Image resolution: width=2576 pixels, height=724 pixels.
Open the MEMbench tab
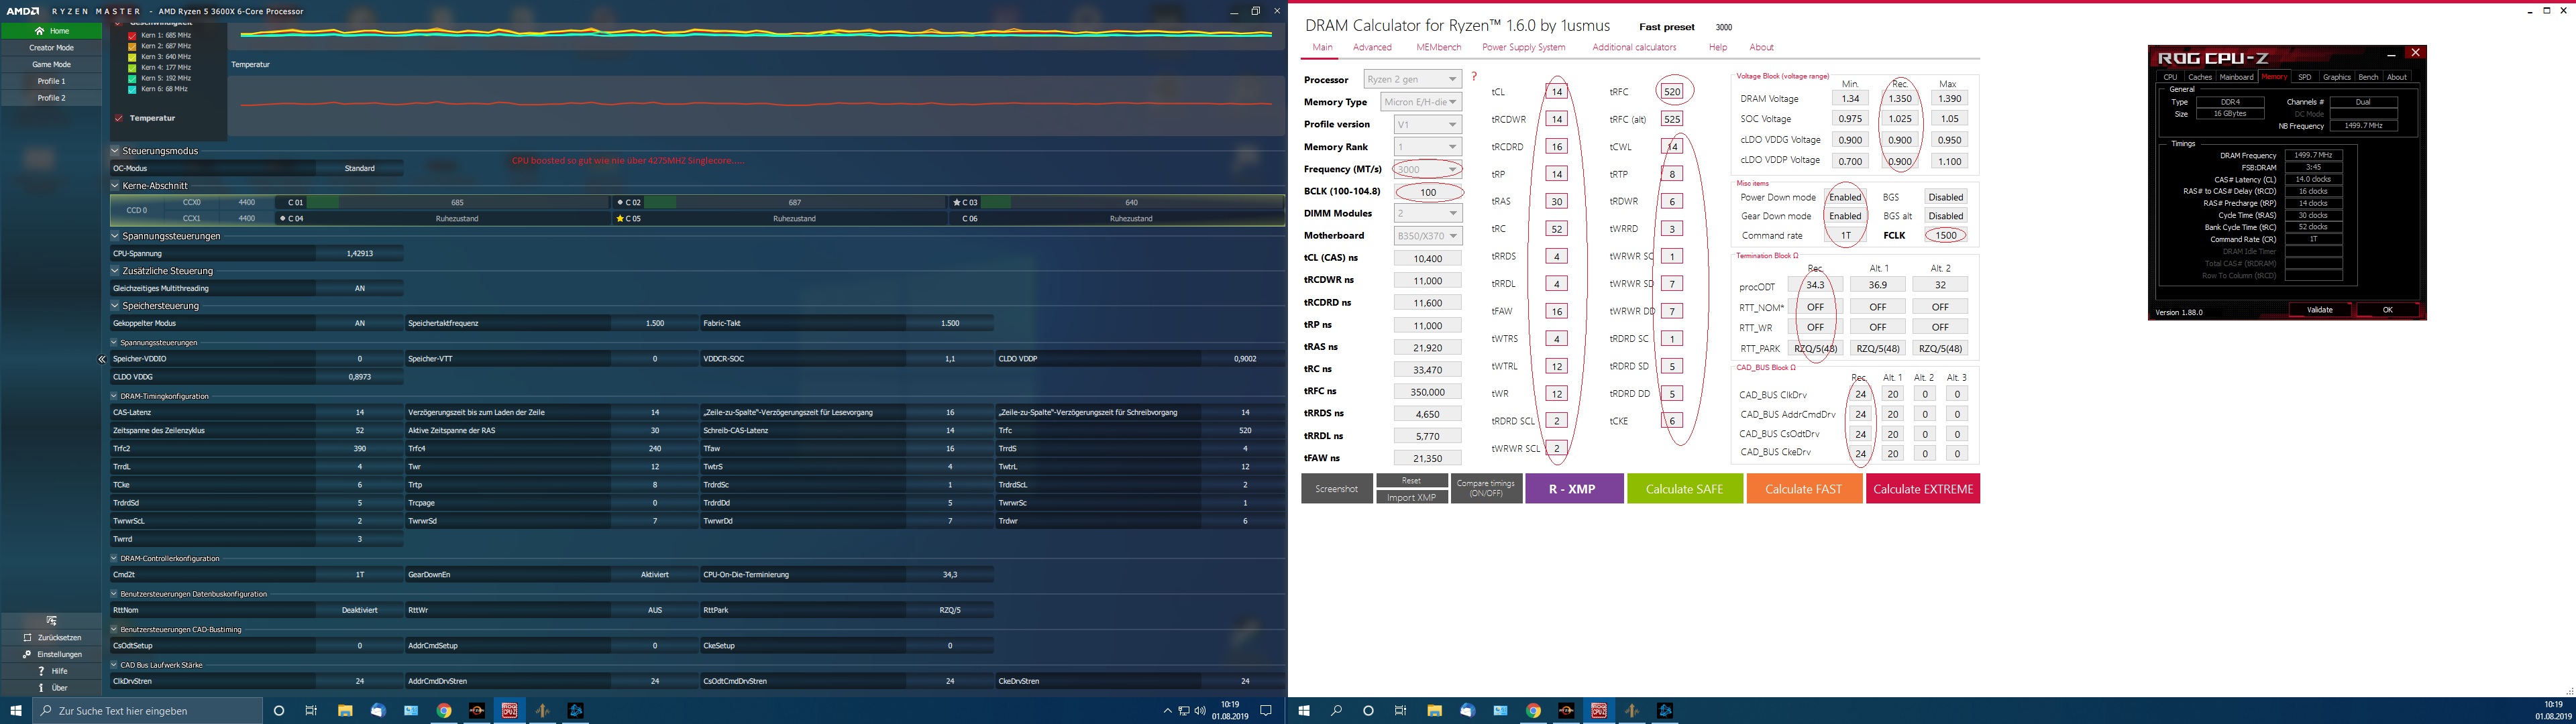[x=1438, y=47]
